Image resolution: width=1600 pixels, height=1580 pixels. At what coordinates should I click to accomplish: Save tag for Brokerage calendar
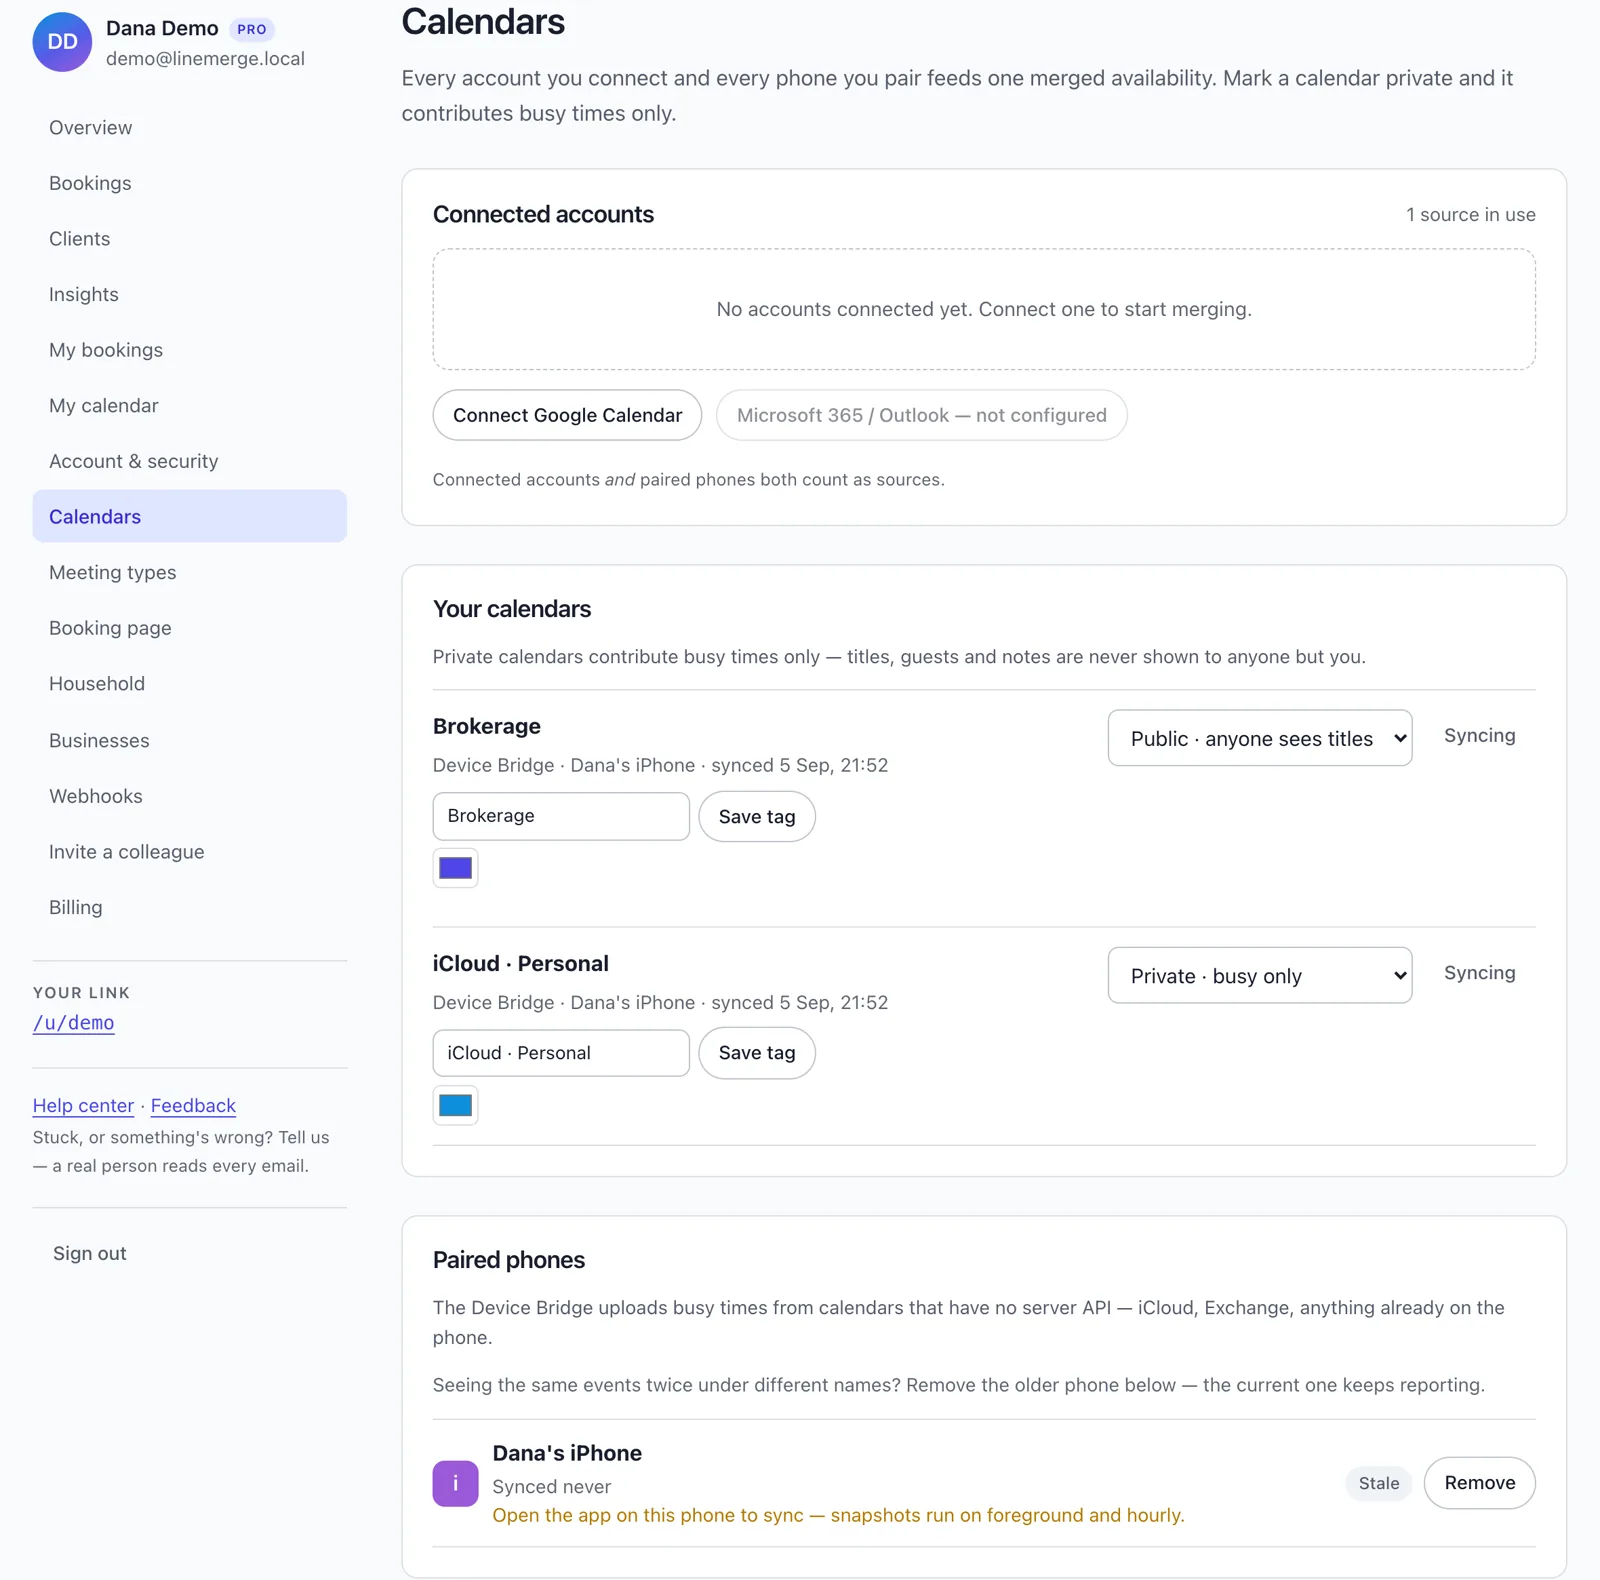[x=757, y=816]
